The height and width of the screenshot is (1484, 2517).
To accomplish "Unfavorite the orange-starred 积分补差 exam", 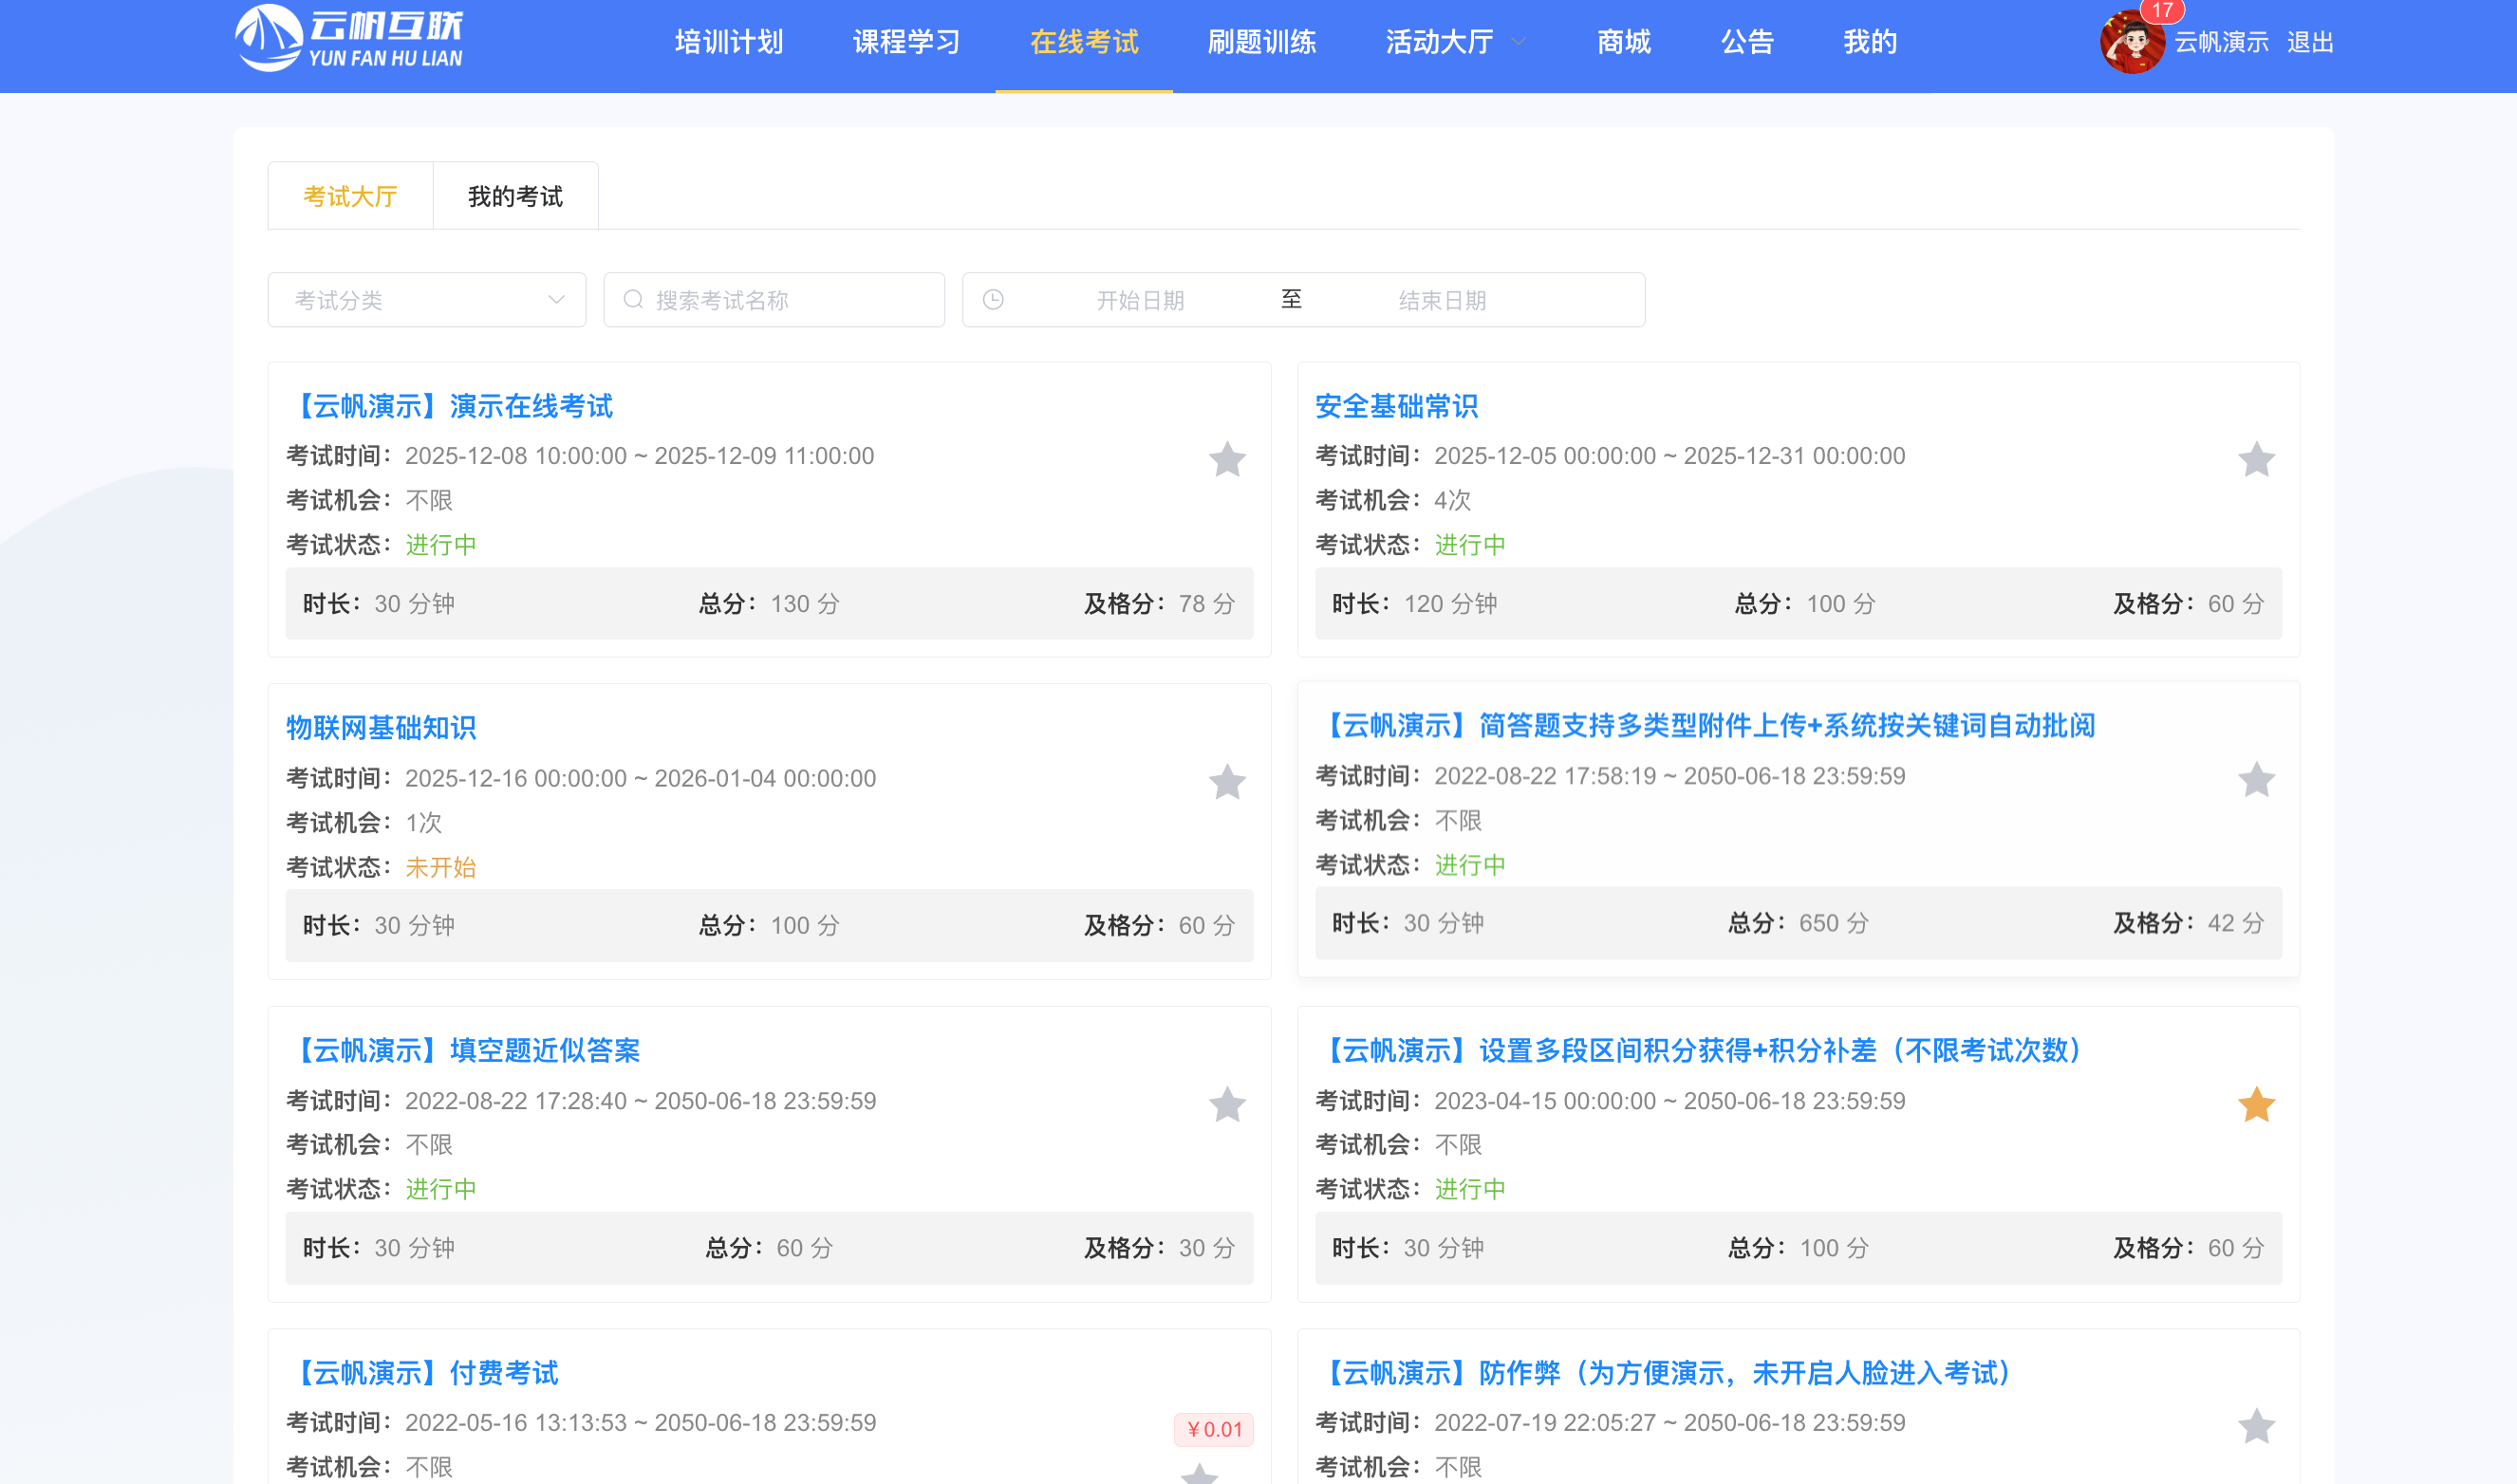I will [x=2255, y=1105].
